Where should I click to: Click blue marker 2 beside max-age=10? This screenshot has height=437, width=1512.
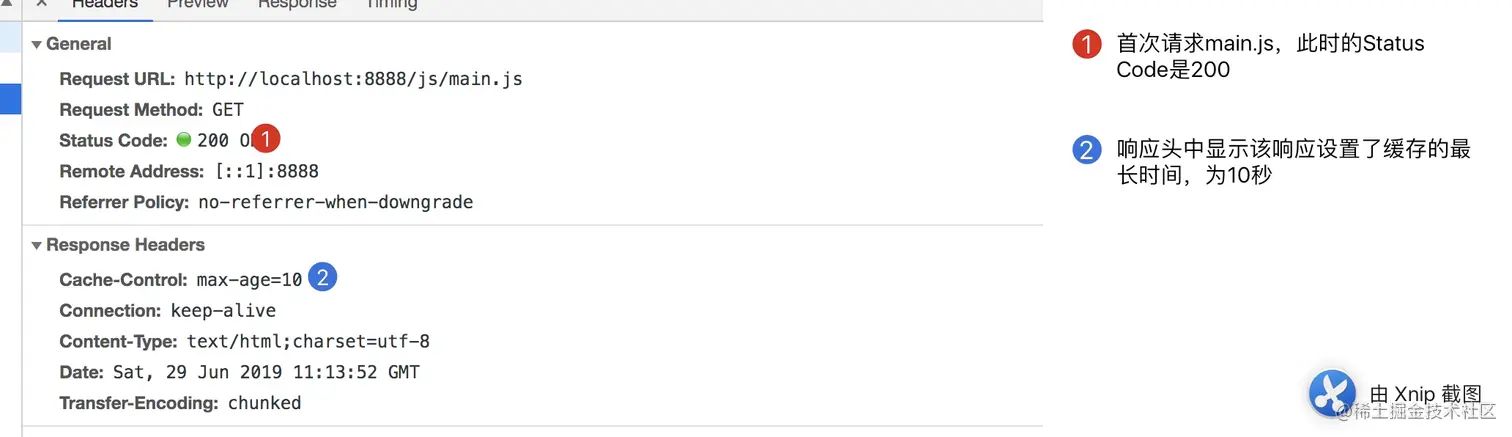pyautogui.click(x=322, y=278)
